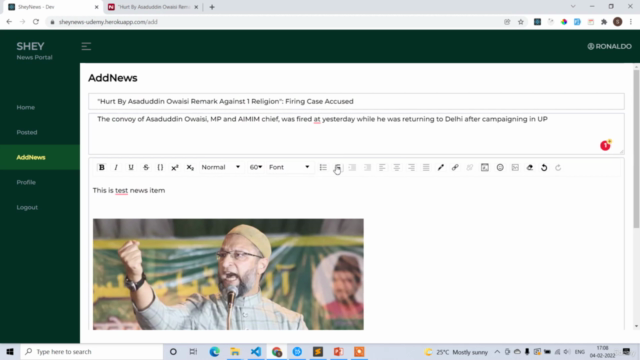Click the embedded Owaisi image
Image resolution: width=640 pixels, height=360 pixels.
[x=228, y=274]
